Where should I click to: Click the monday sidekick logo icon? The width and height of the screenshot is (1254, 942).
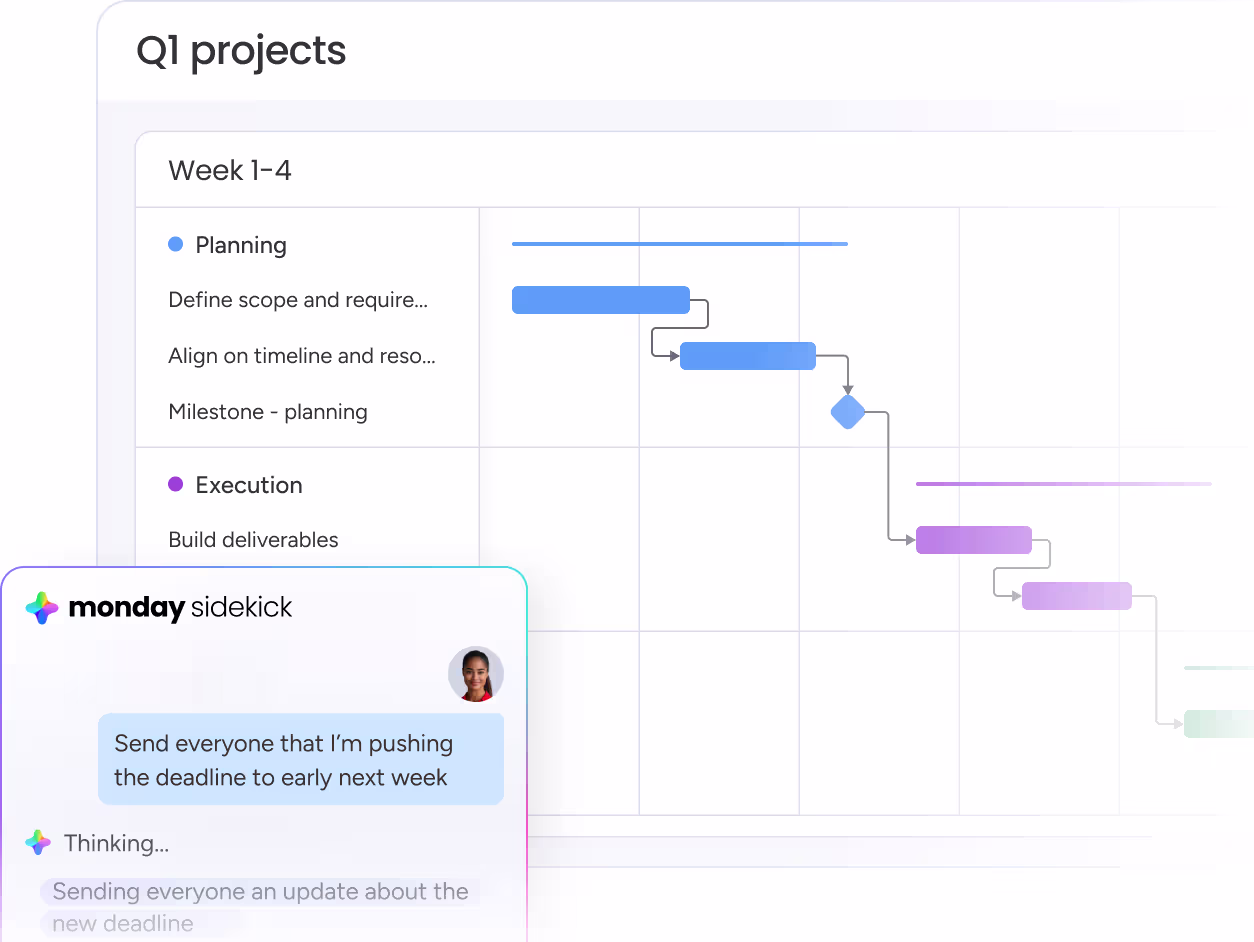42,608
